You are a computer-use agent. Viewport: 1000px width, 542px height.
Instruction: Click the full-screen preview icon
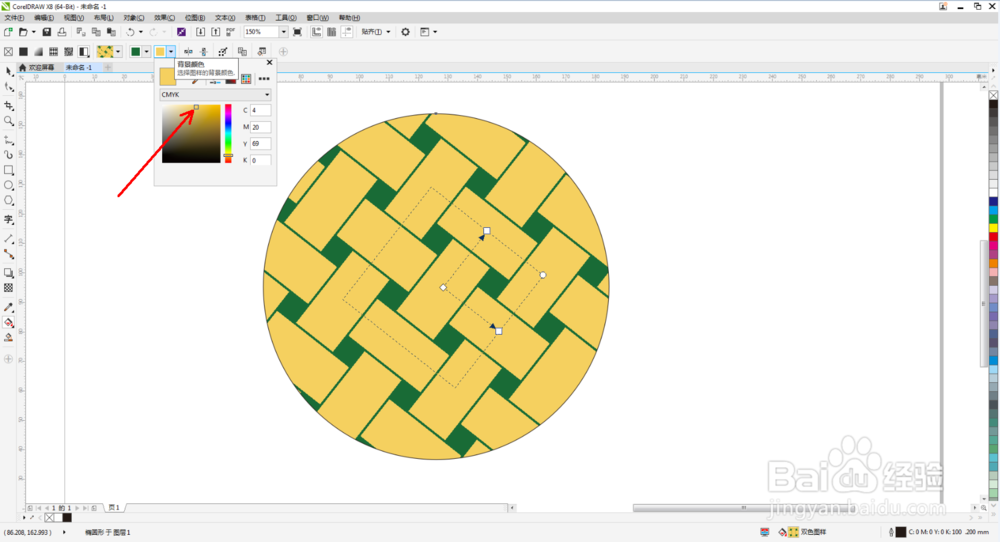[297, 32]
